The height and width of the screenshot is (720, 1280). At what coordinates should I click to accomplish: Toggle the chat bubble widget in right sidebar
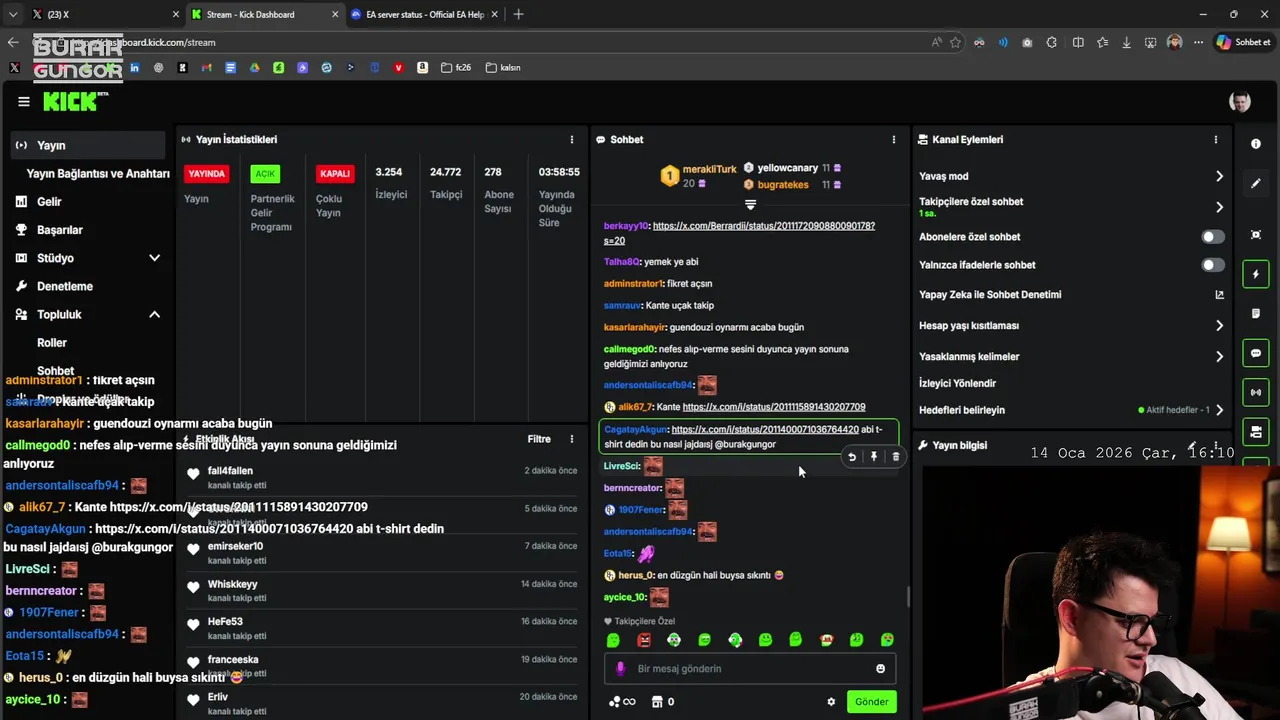click(1256, 353)
